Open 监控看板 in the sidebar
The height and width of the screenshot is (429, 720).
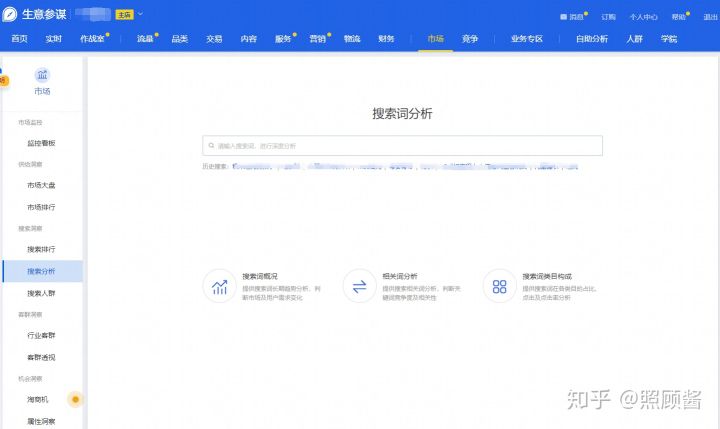(x=41, y=143)
